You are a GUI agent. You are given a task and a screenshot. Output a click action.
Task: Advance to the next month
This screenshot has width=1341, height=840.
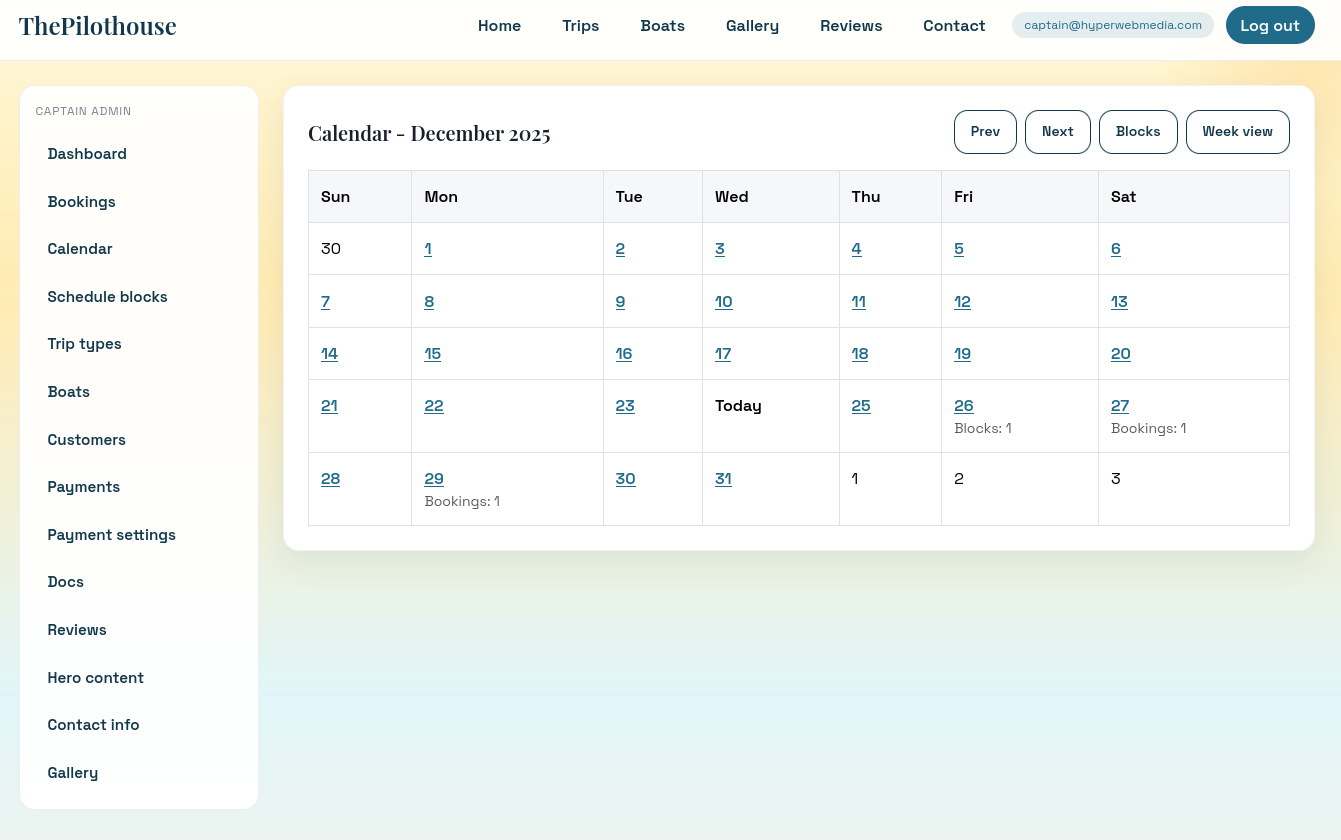coord(1057,131)
